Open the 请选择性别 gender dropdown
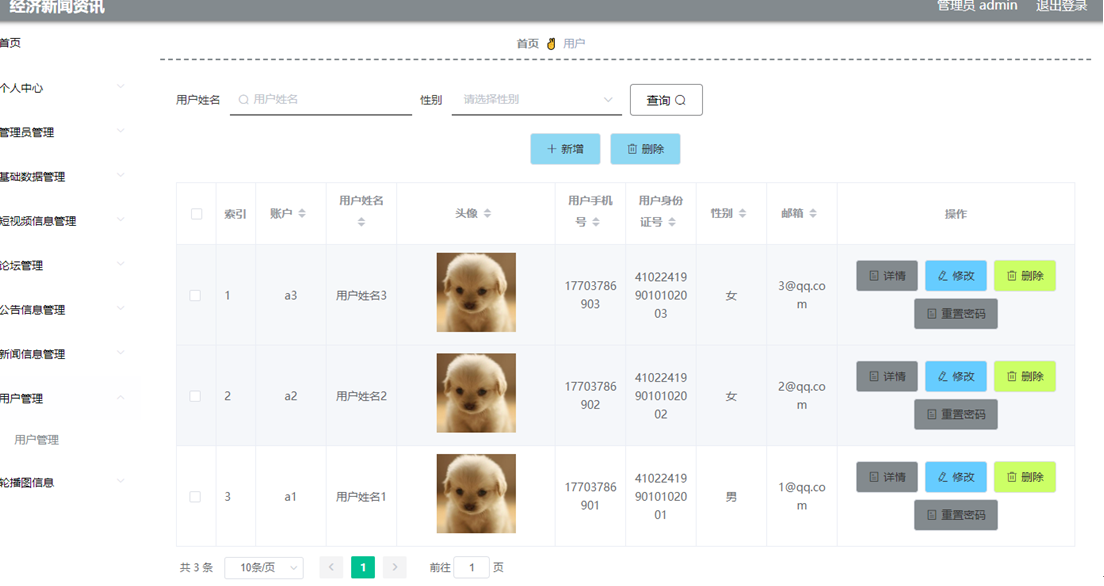 tap(537, 99)
